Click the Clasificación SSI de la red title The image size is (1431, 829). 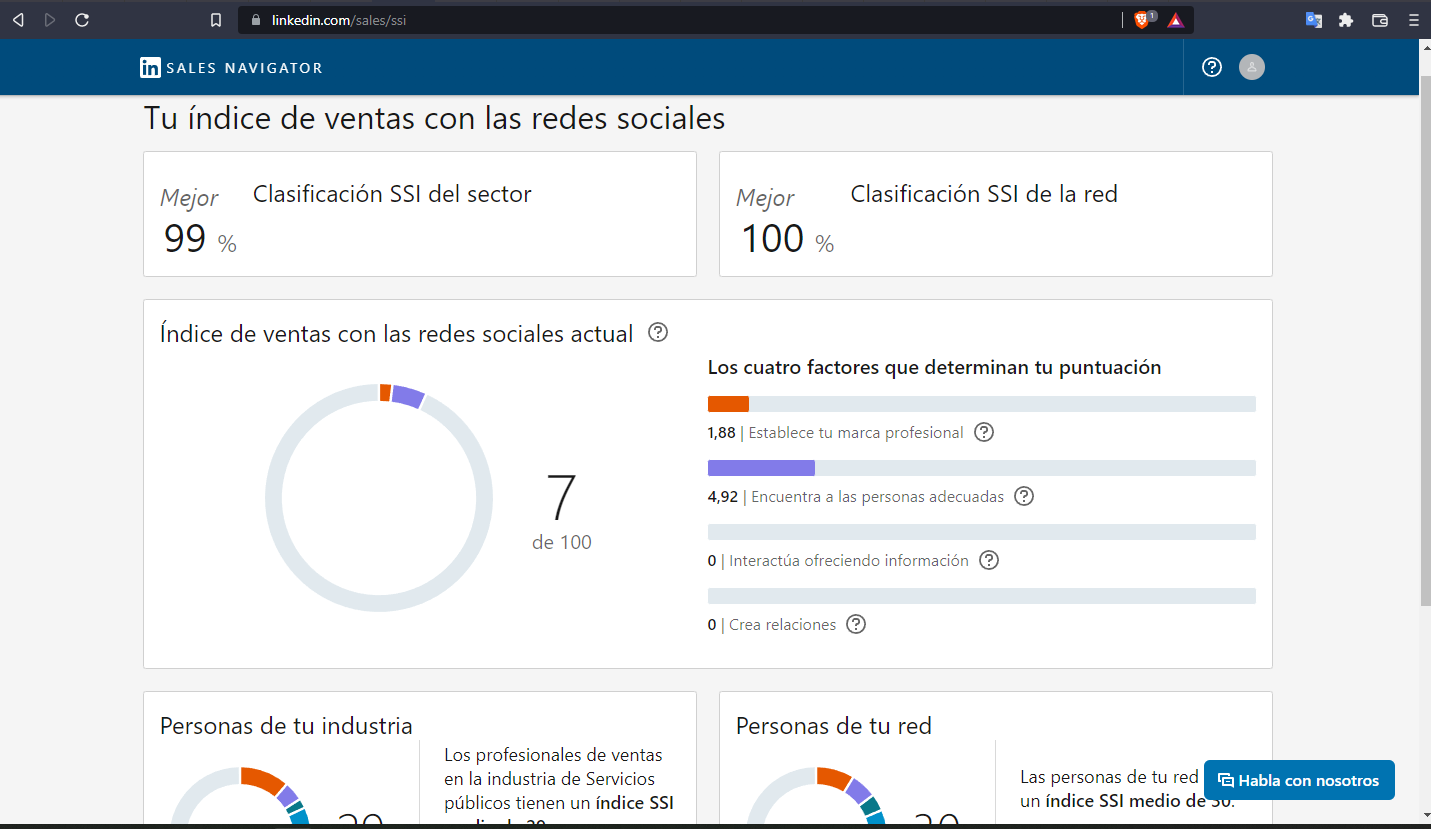(984, 194)
